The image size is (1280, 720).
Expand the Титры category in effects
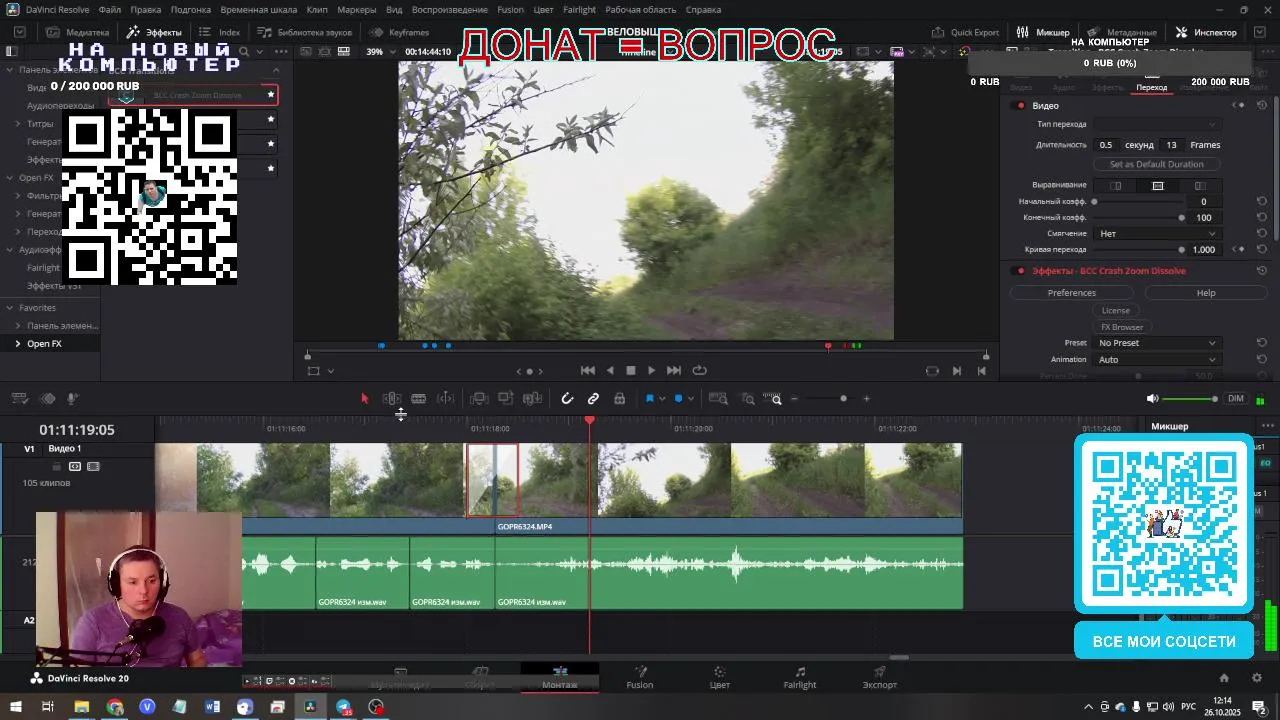coord(18,124)
